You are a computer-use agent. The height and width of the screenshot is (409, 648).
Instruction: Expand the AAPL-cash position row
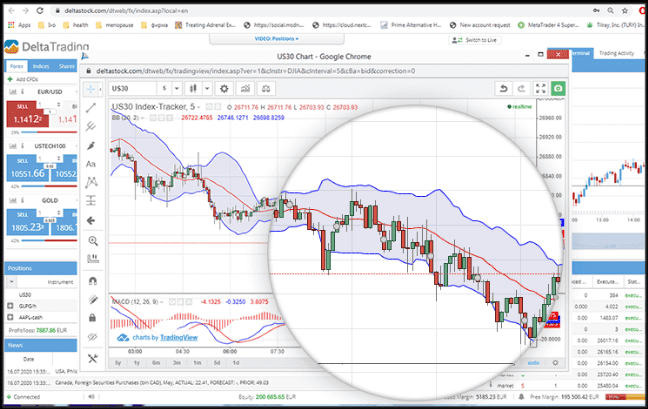pyautogui.click(x=10, y=317)
